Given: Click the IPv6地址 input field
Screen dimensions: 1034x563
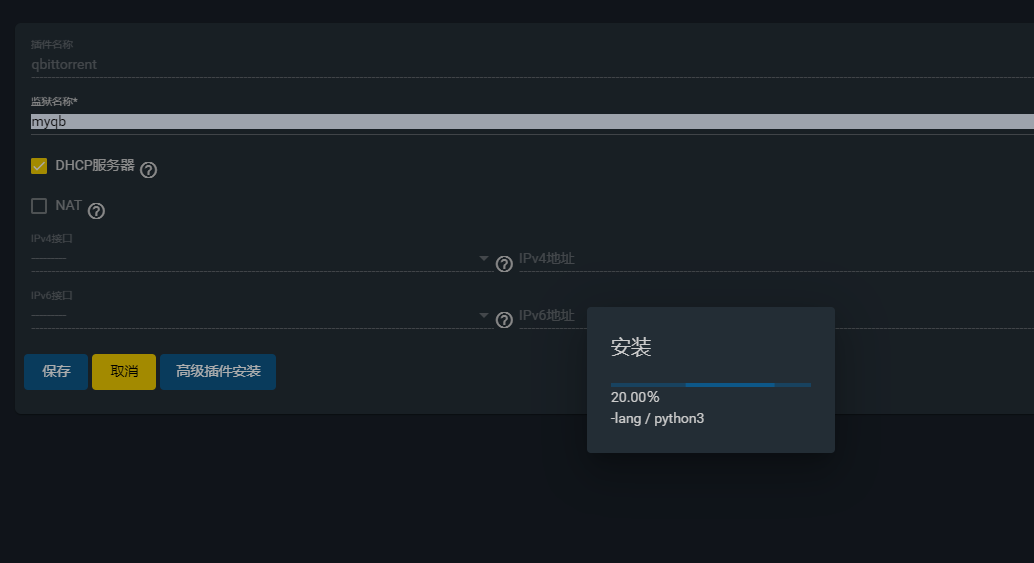Looking at the screenshot, I should tap(553, 315).
